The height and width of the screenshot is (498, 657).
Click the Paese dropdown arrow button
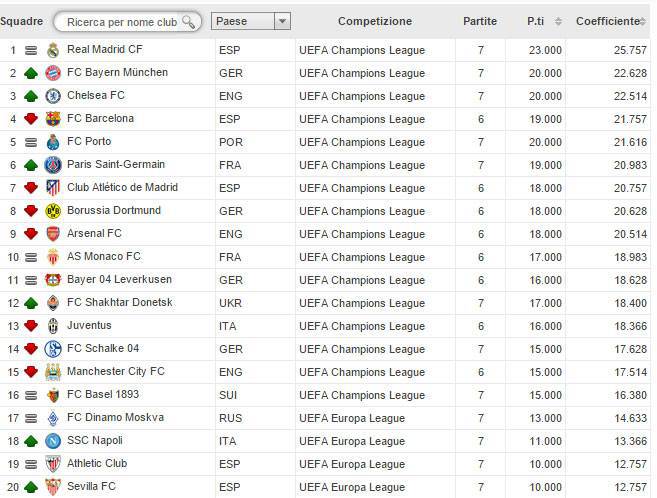[x=282, y=21]
